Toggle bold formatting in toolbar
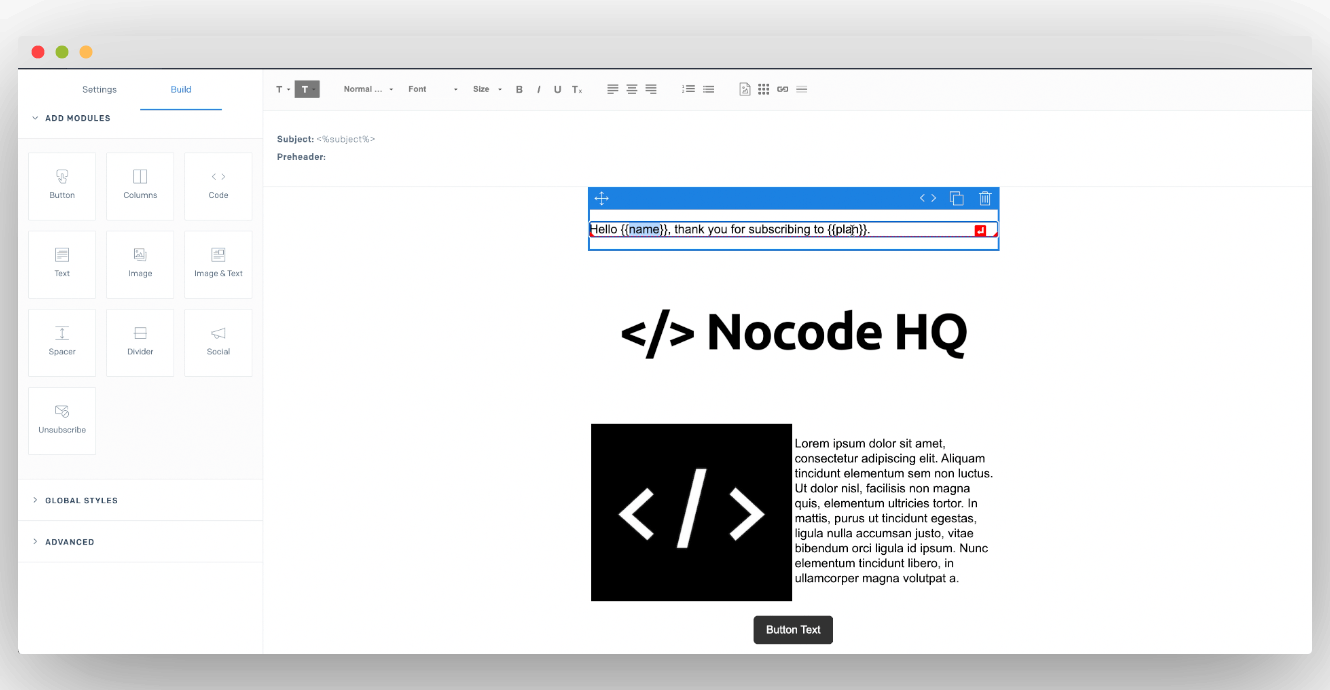The image size is (1330, 690). [519, 89]
